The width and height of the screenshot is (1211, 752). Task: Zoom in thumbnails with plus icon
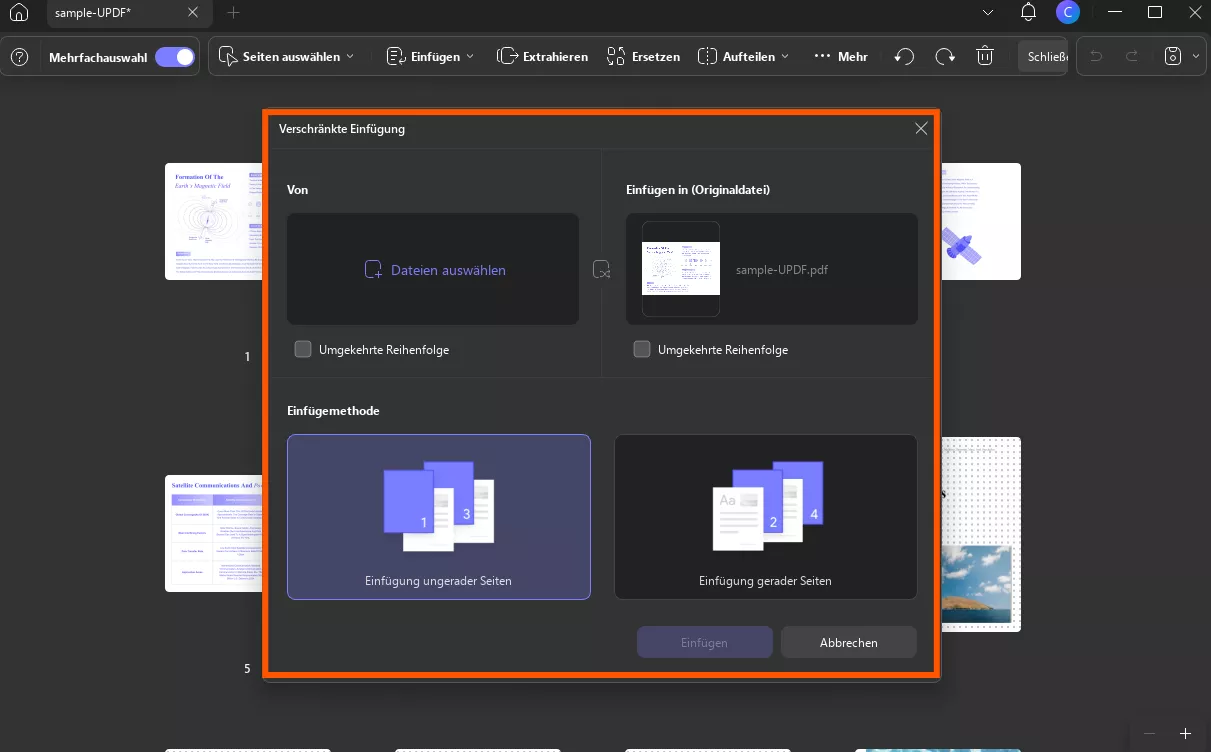[1185, 733]
